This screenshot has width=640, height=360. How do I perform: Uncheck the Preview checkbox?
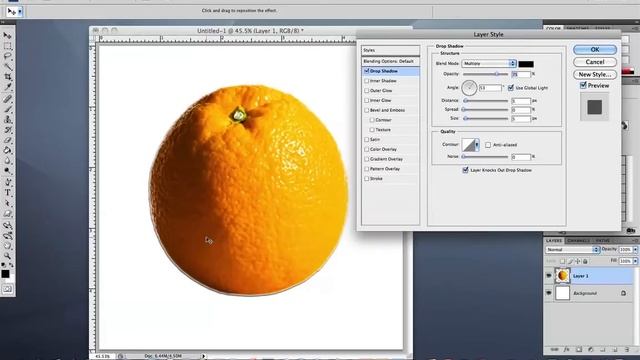coord(583,85)
